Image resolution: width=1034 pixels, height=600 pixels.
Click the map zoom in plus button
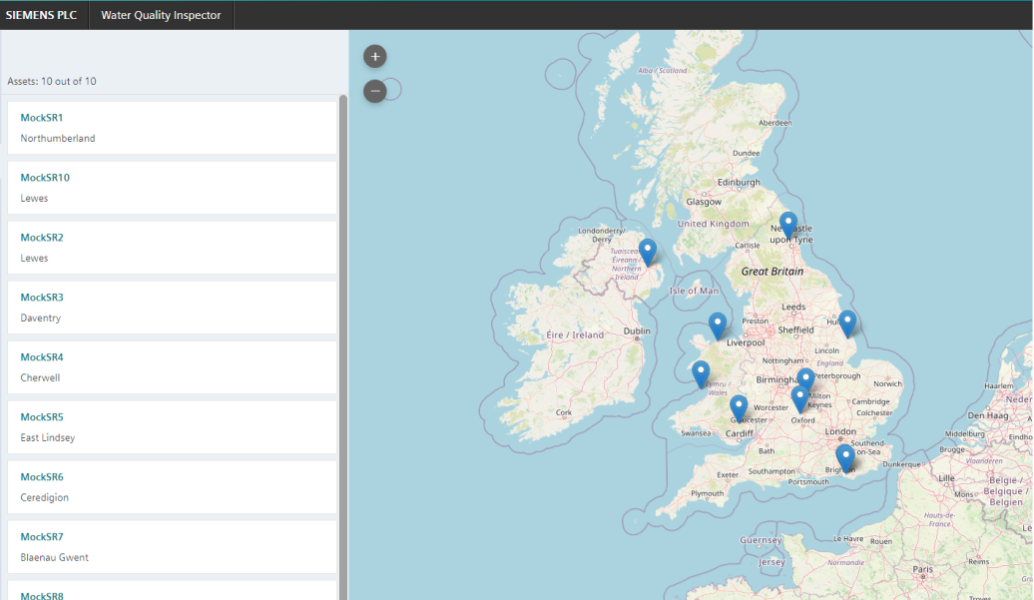[375, 57]
